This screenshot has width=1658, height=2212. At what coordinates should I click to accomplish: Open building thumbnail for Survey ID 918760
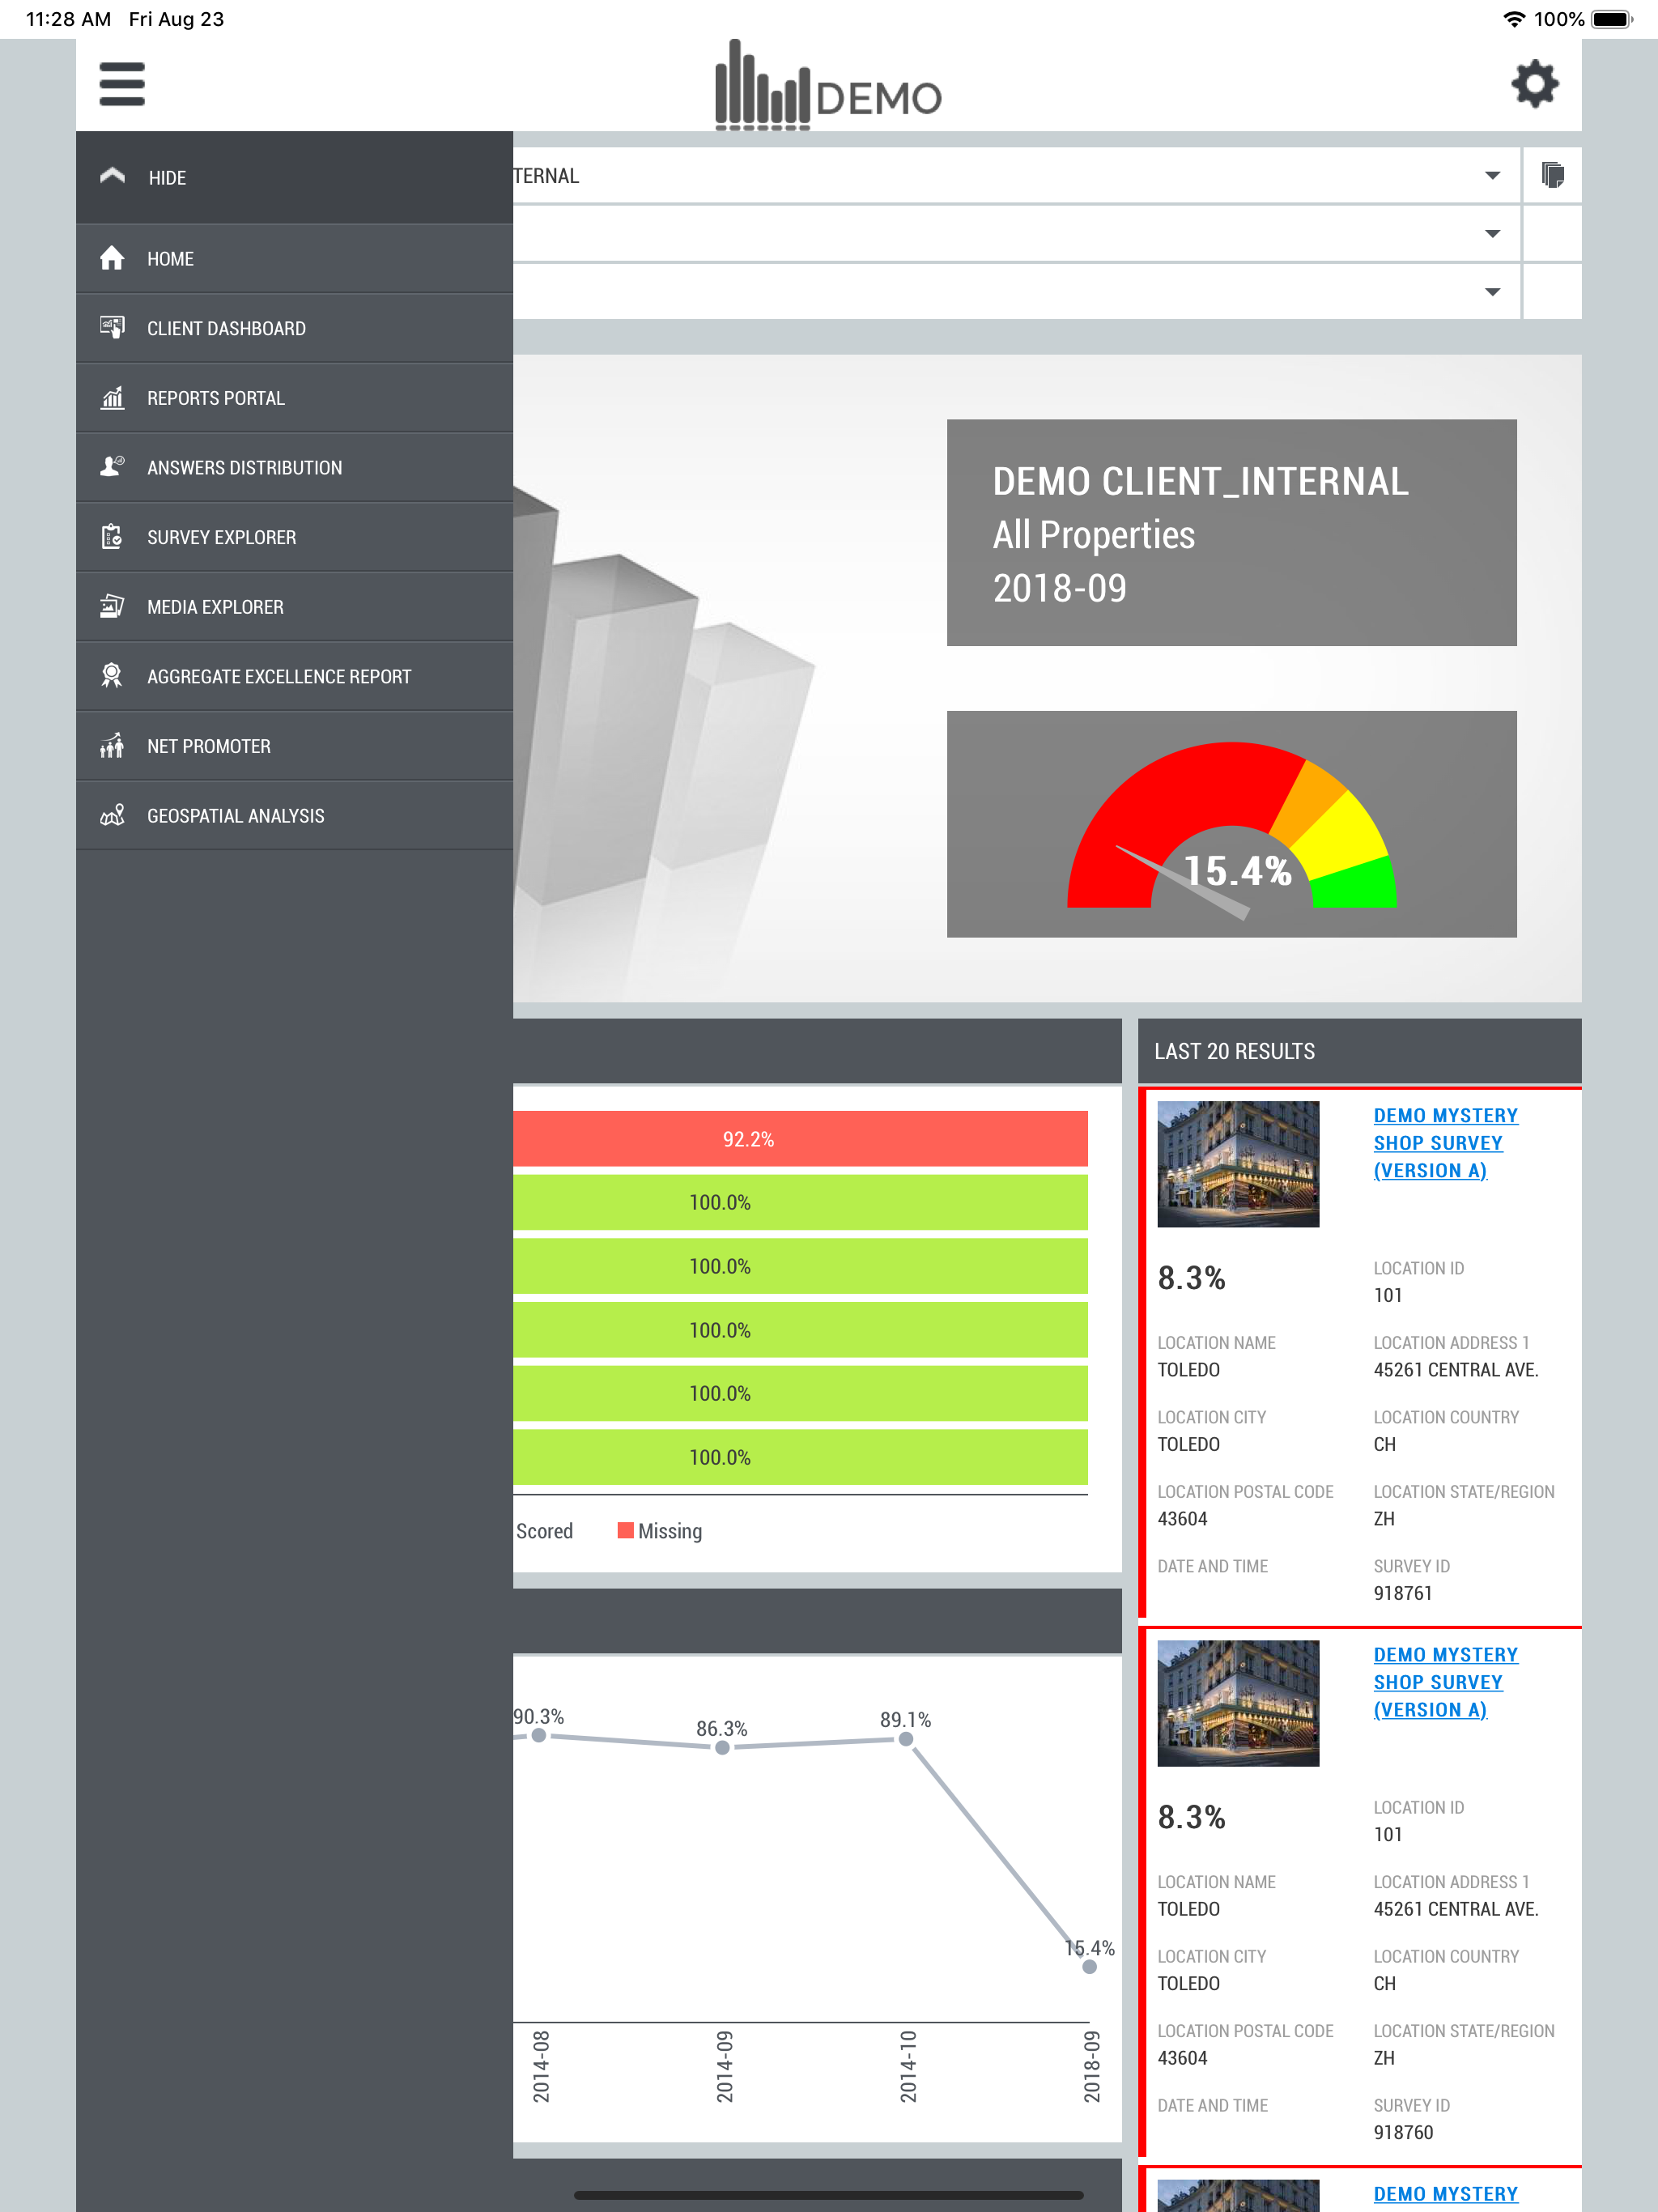(1238, 1703)
